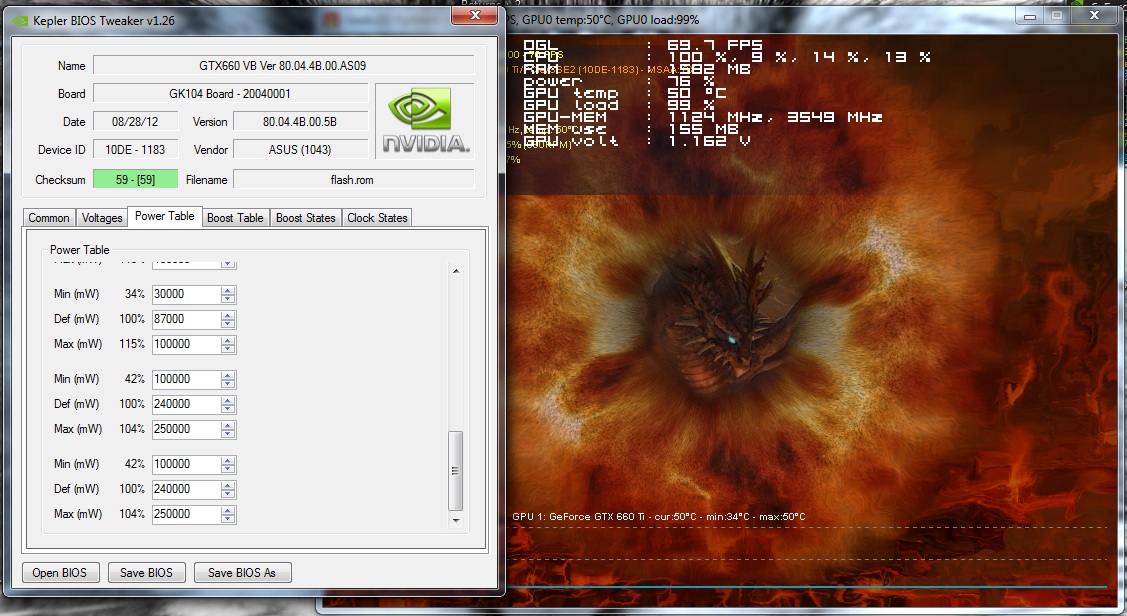The width and height of the screenshot is (1127, 616).
Task: Open the Boost Table tab
Action: point(235,218)
